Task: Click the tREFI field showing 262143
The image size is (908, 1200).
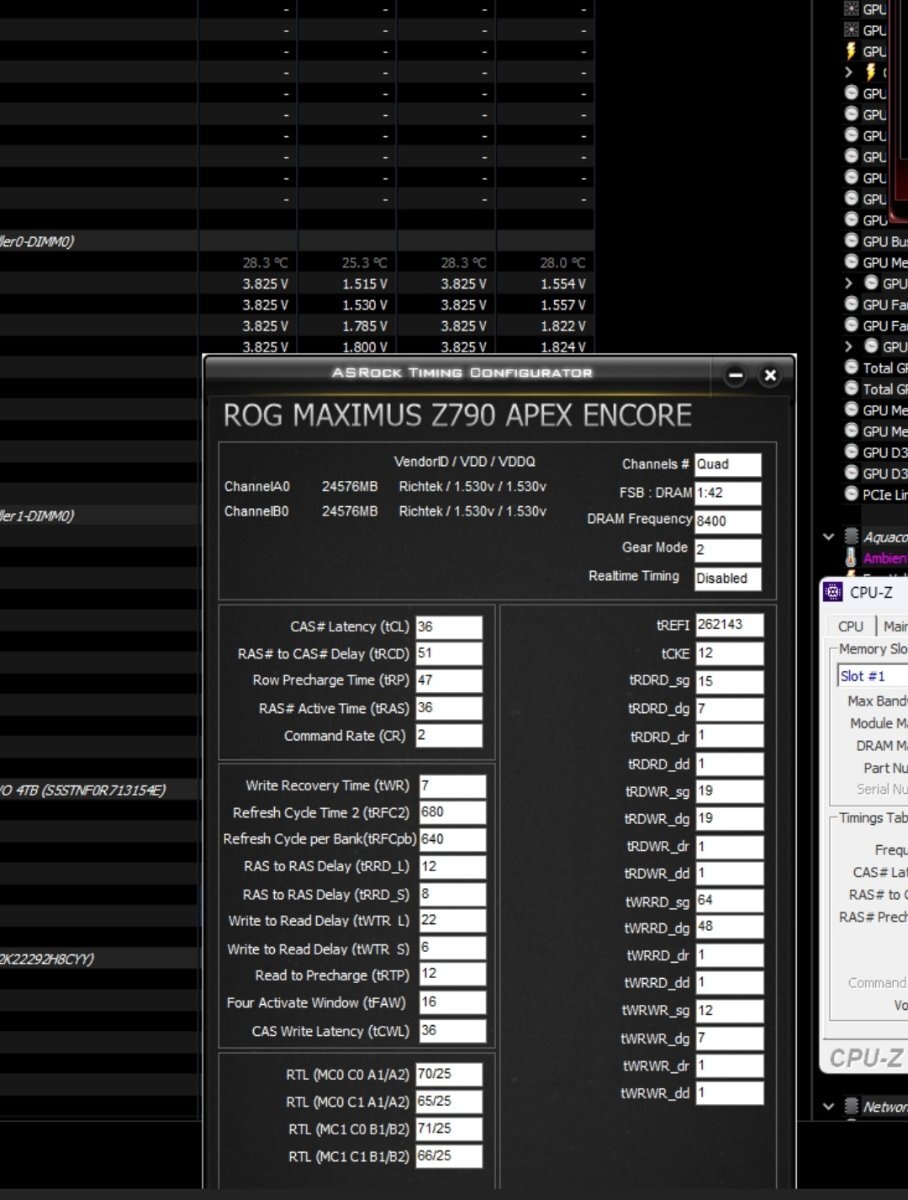Action: [x=730, y=625]
